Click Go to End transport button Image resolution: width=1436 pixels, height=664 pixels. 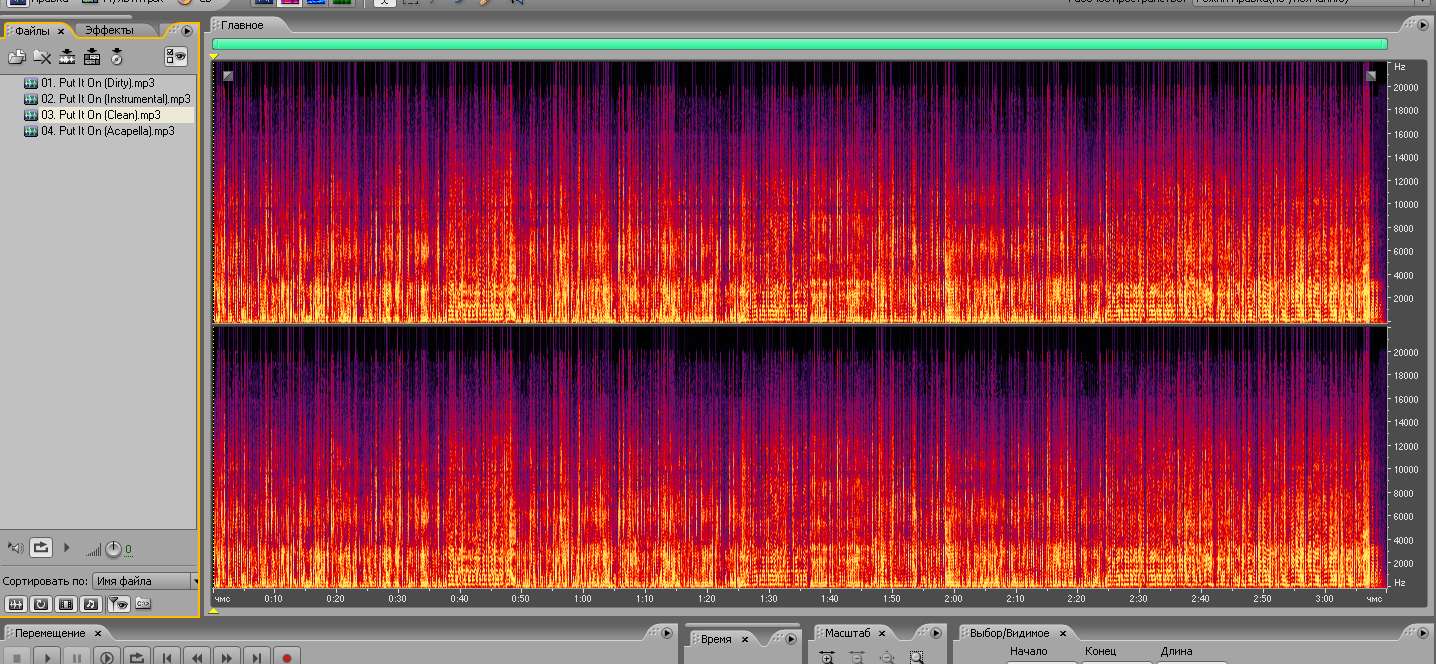[257, 657]
